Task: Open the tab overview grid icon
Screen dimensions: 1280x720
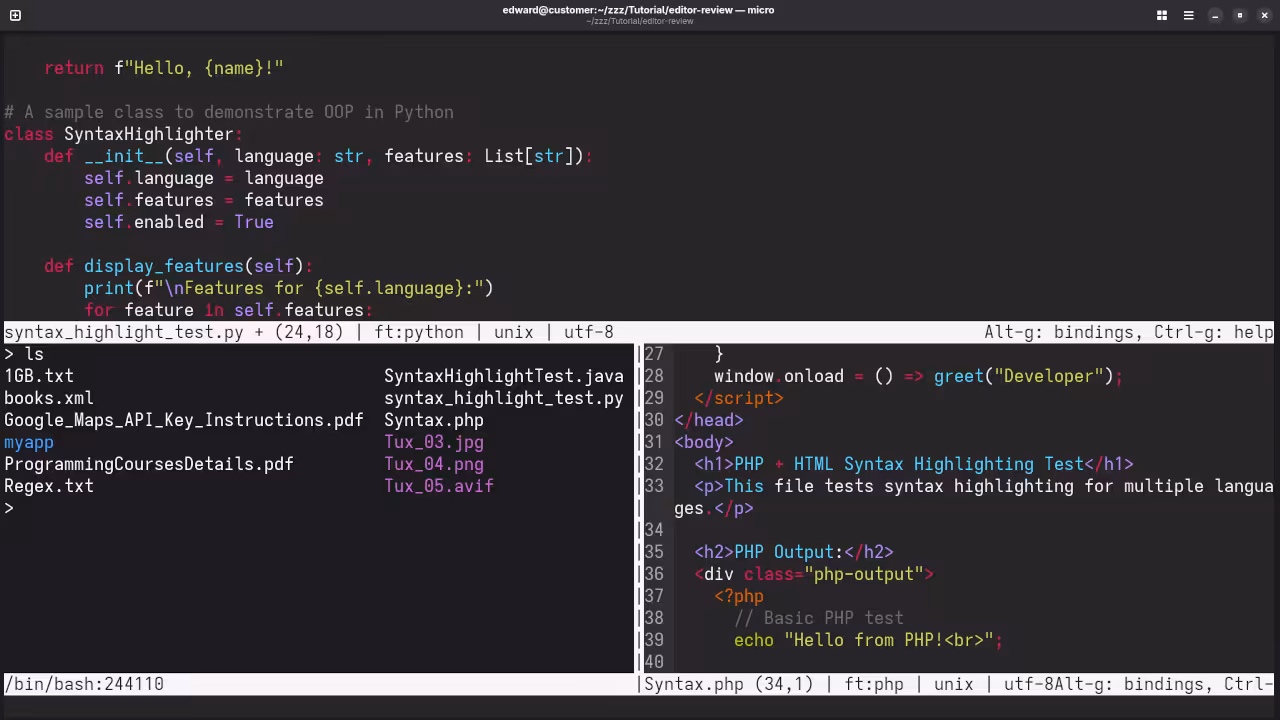Action: point(1162,15)
